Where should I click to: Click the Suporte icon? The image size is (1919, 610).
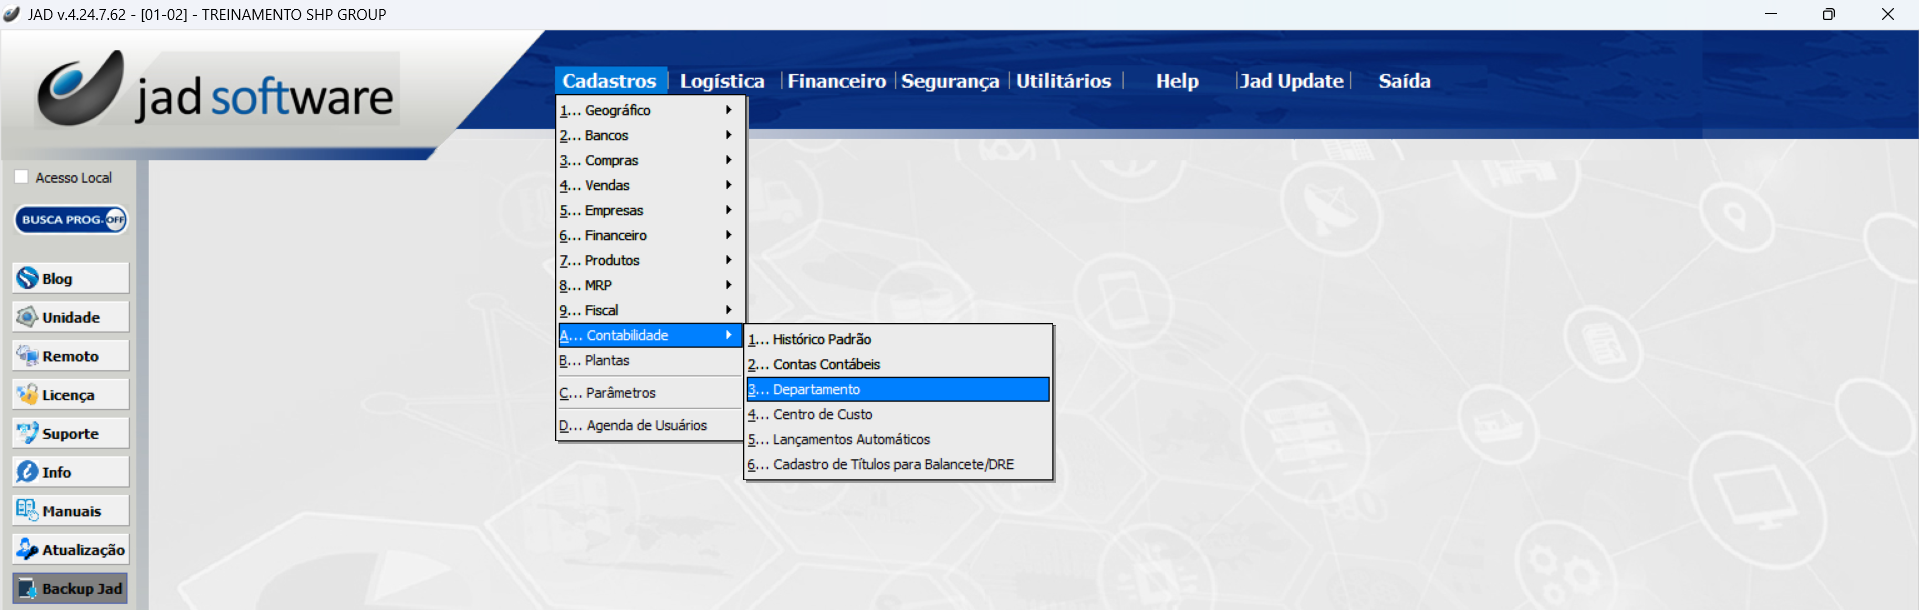(70, 433)
